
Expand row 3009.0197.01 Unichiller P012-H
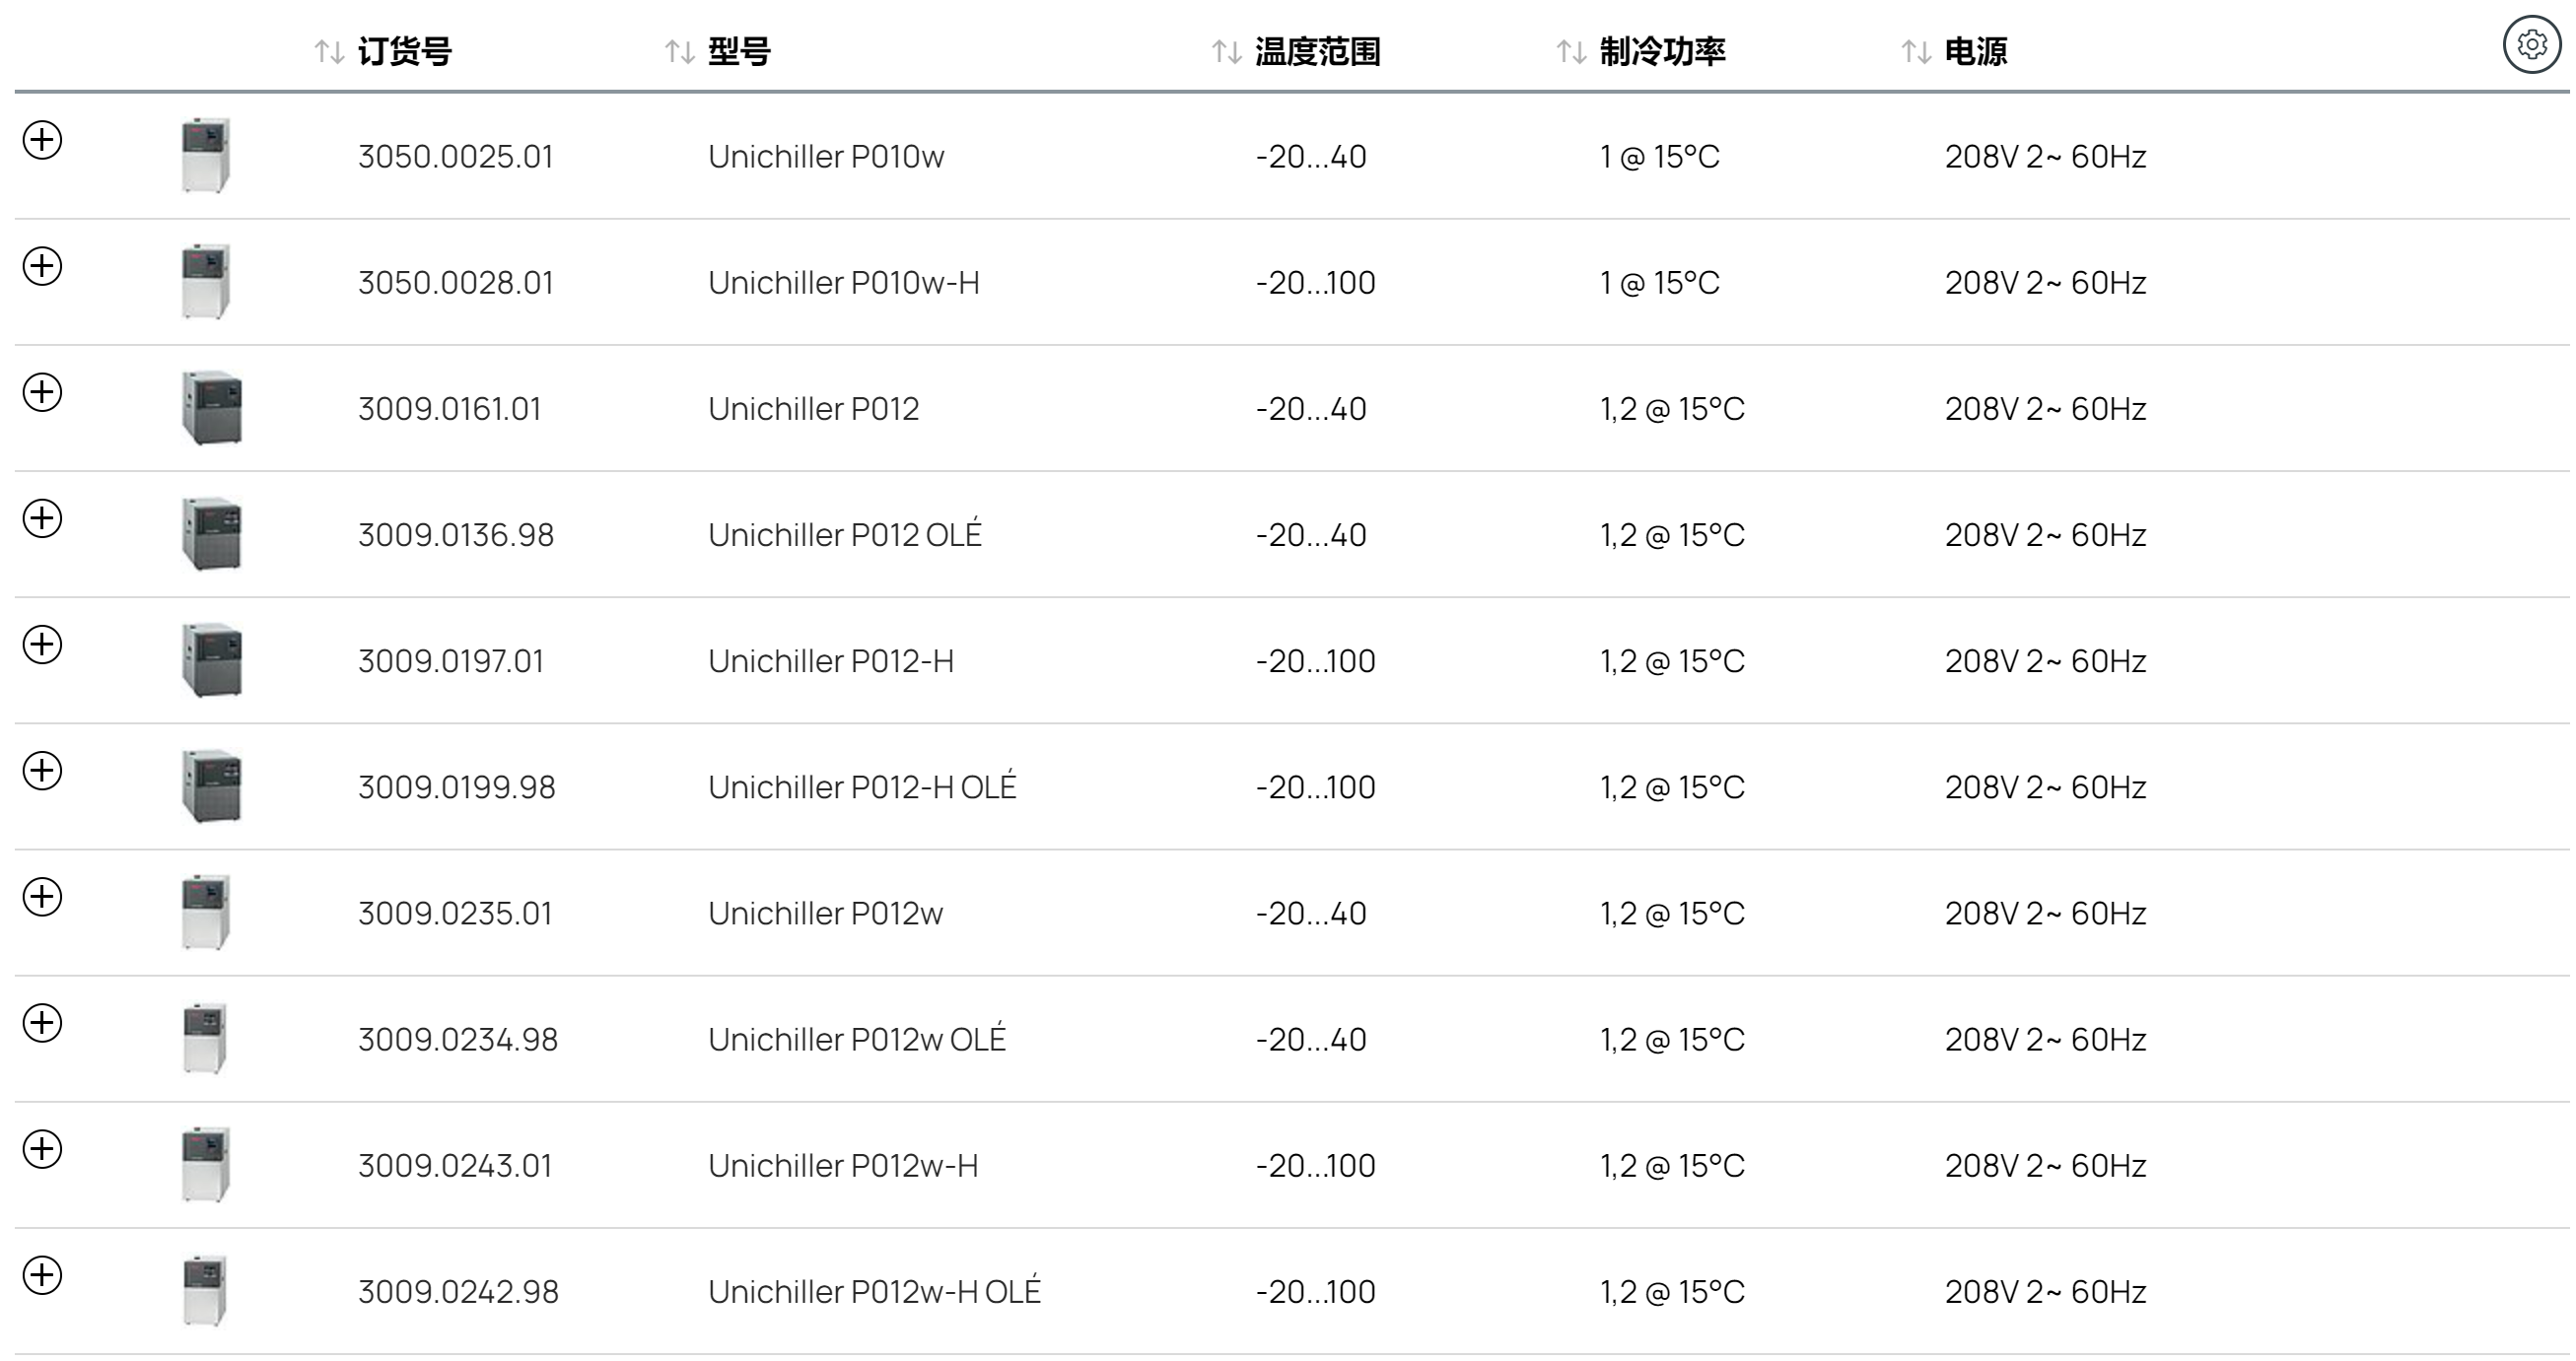point(42,644)
